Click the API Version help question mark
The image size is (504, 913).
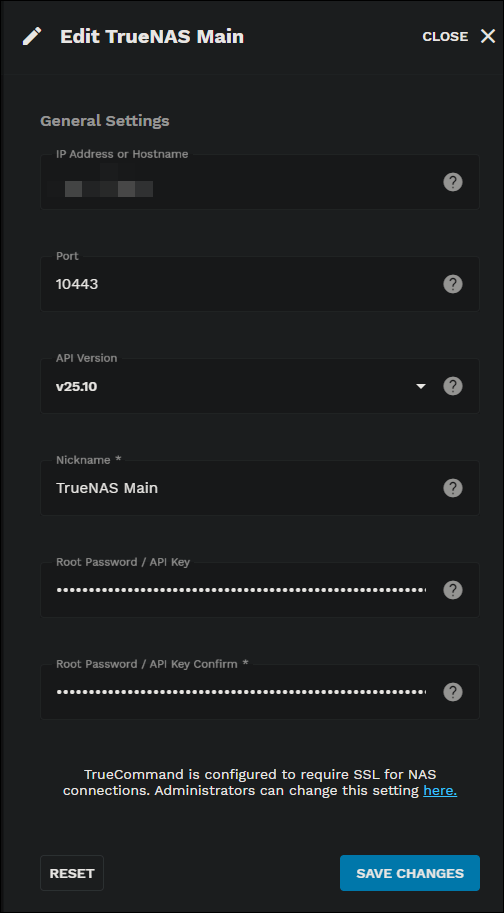coord(453,386)
